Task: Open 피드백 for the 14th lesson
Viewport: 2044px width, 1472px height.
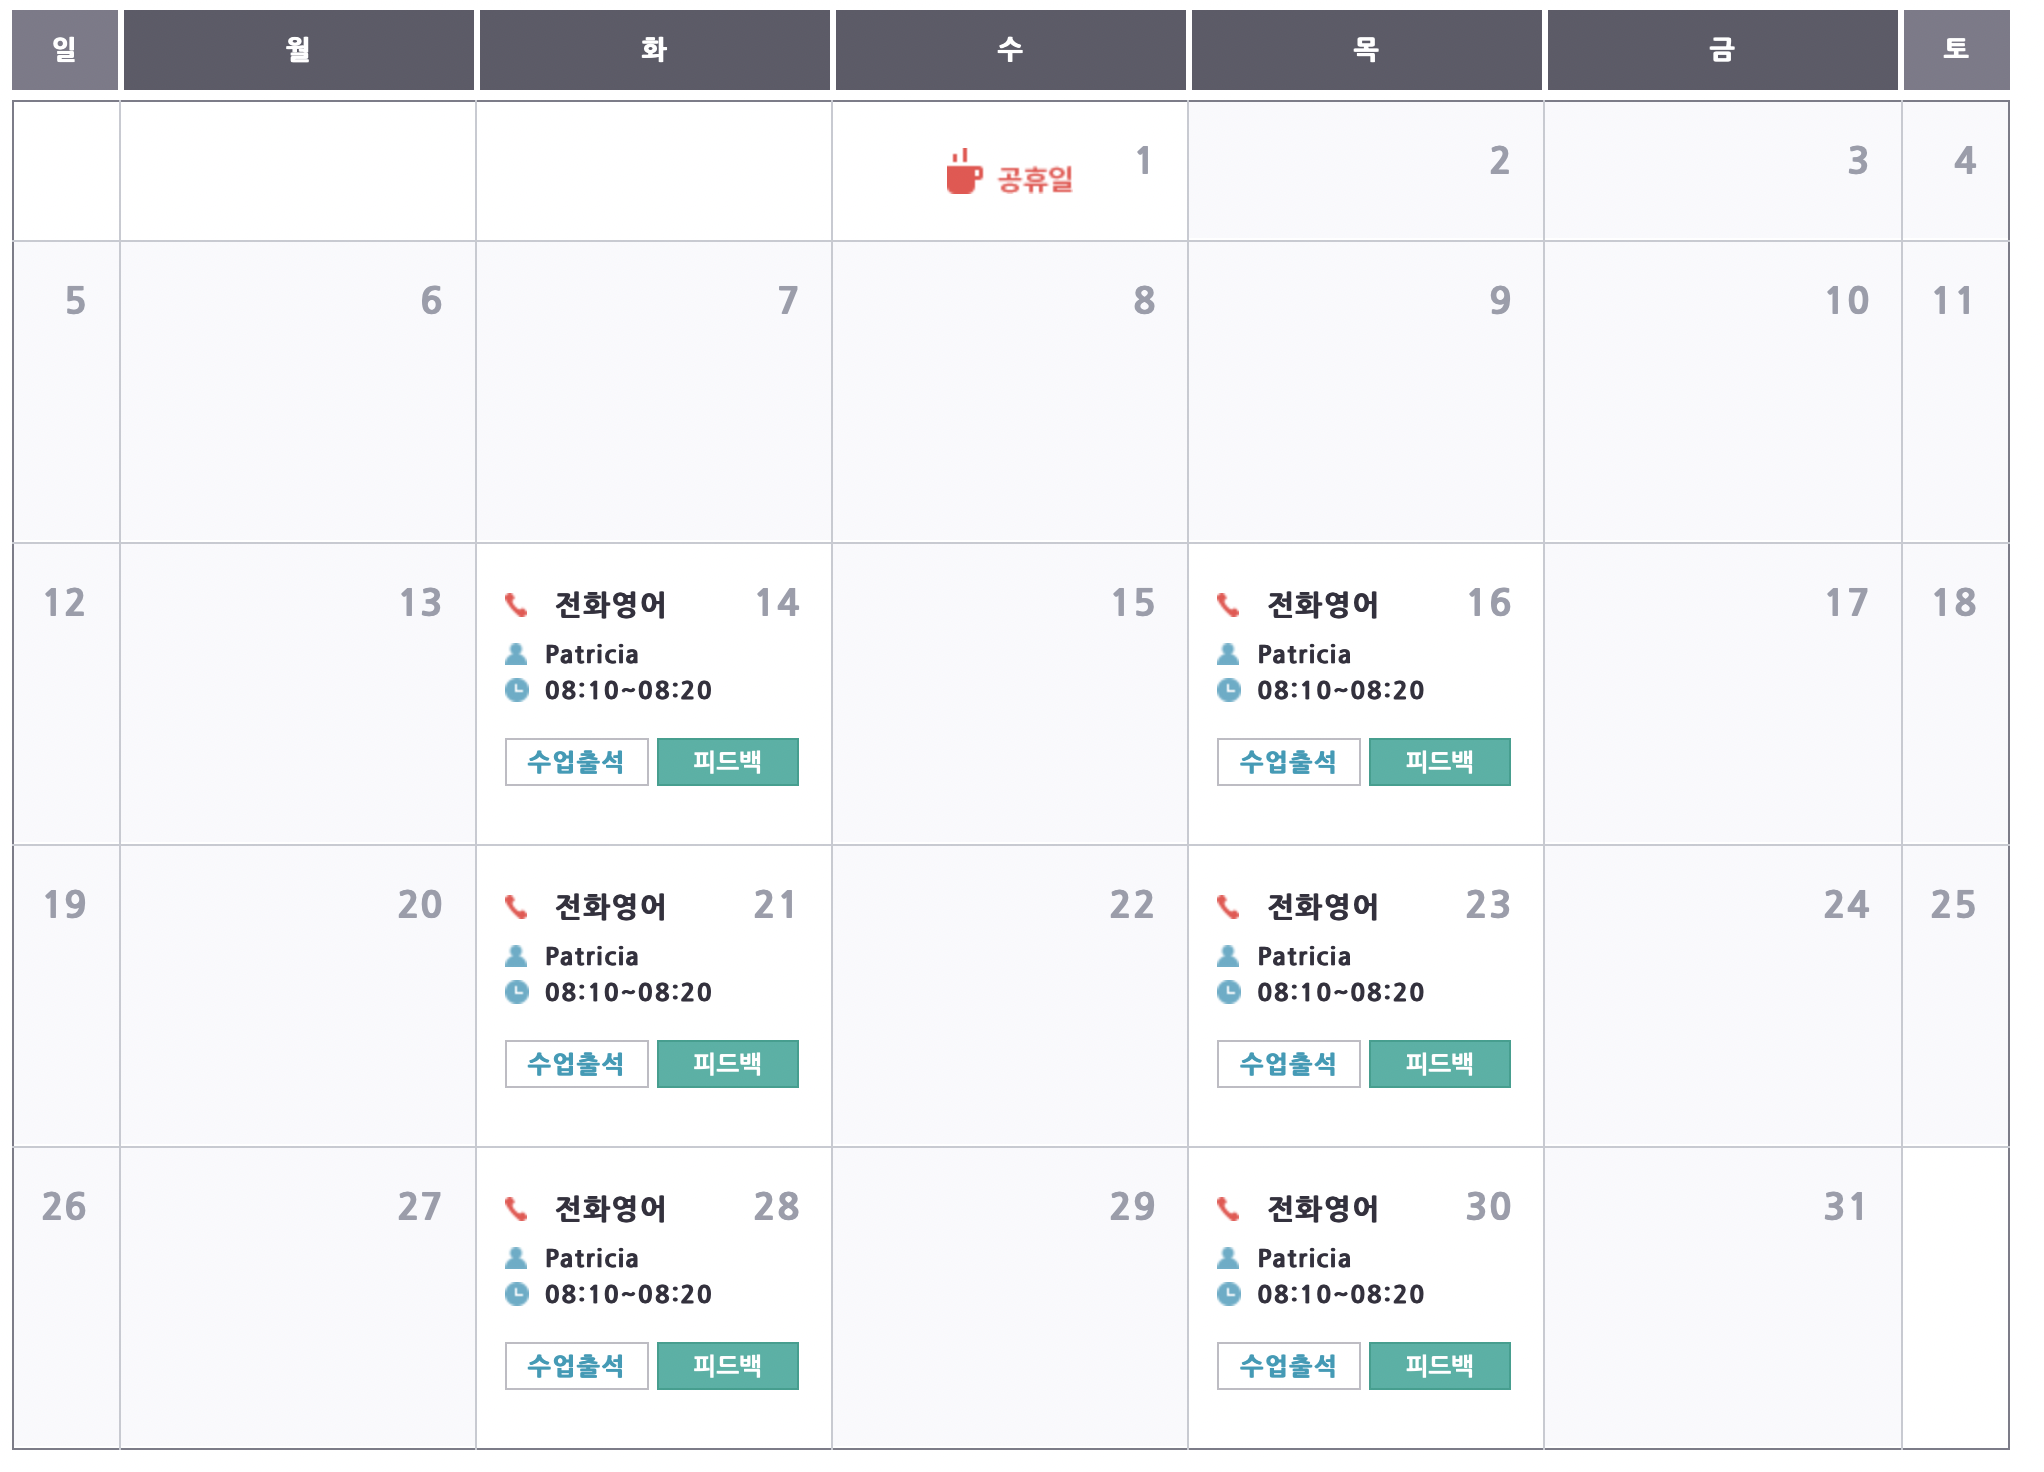Action: point(728,762)
